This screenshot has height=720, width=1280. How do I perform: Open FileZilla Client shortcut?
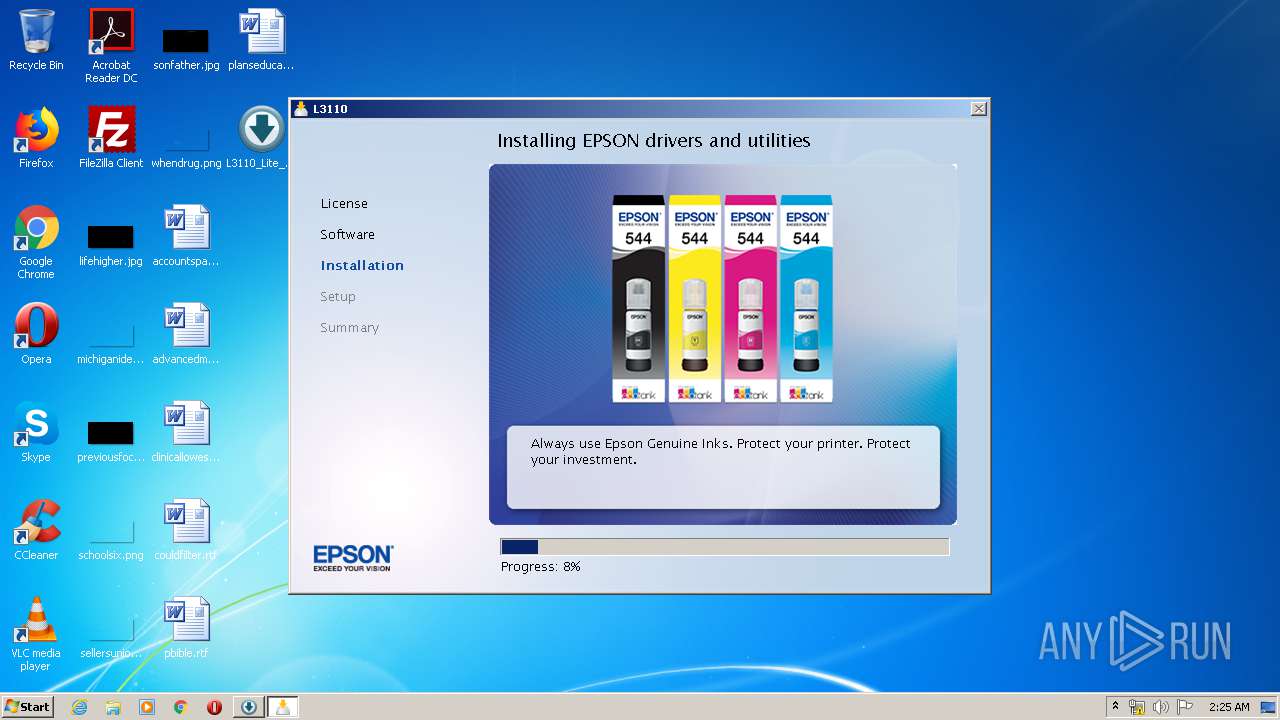click(111, 138)
